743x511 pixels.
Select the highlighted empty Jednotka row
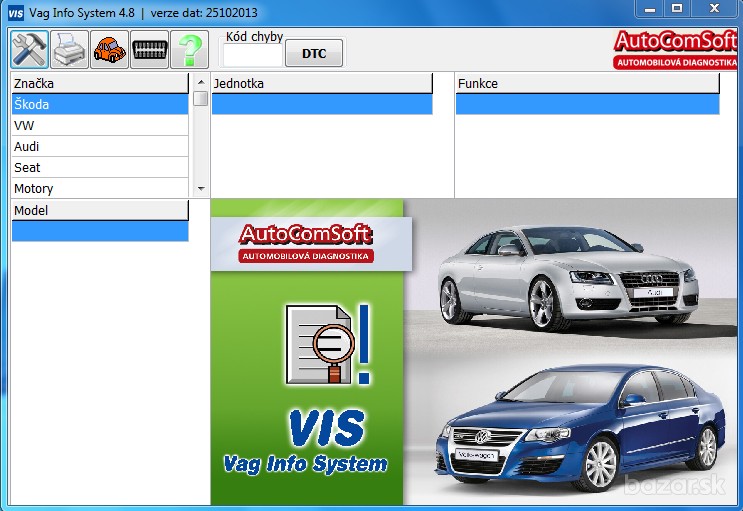click(x=322, y=104)
